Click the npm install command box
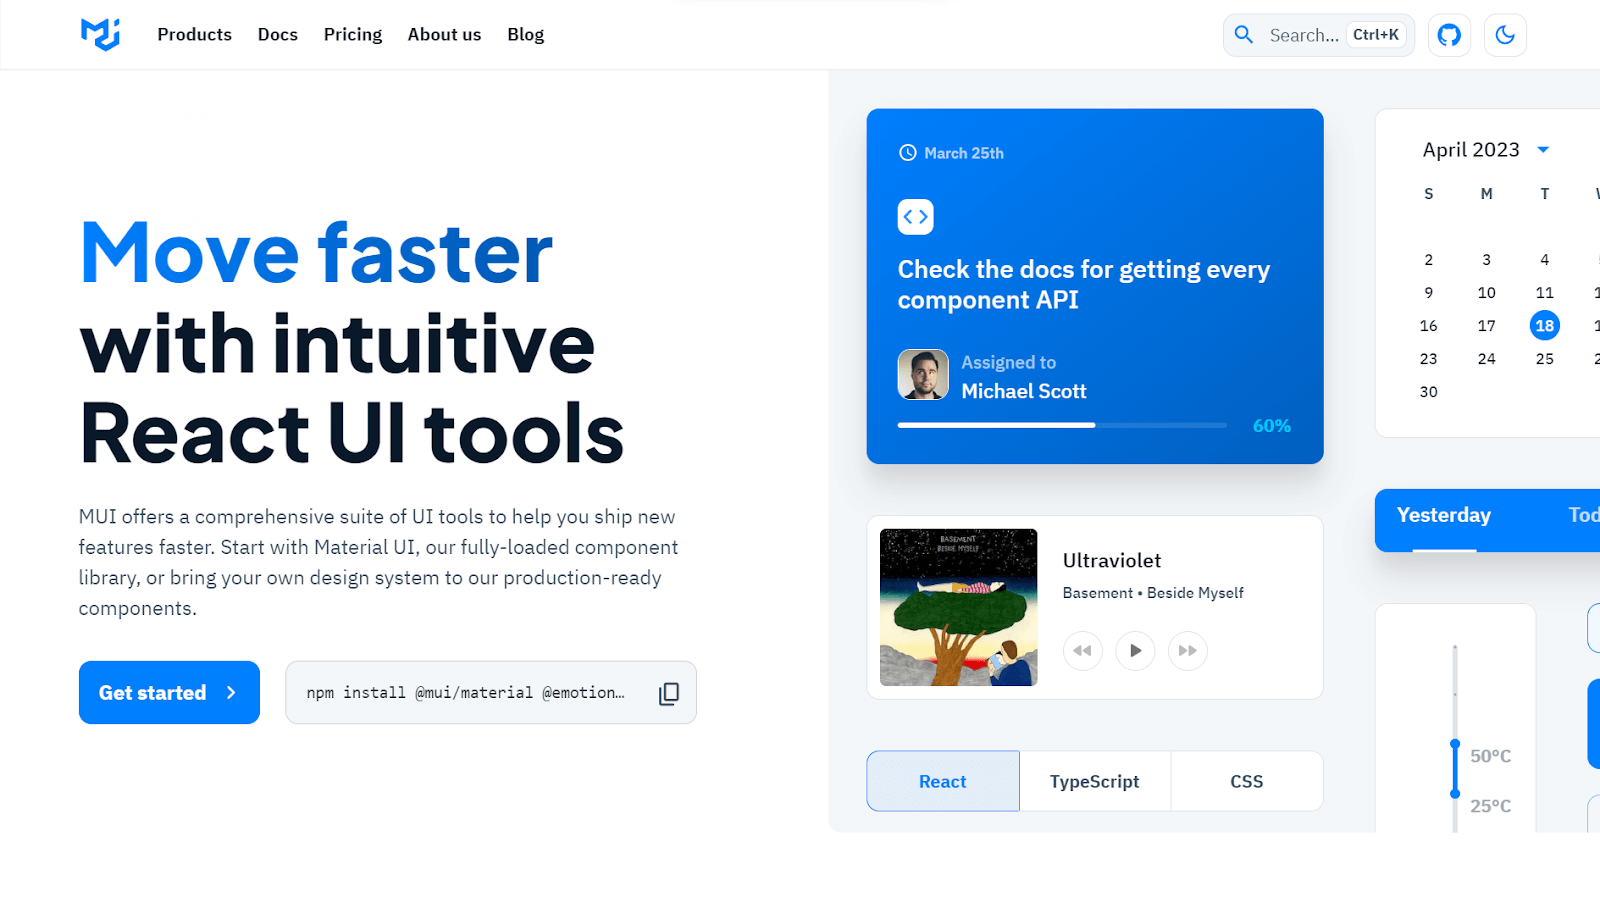 491,693
